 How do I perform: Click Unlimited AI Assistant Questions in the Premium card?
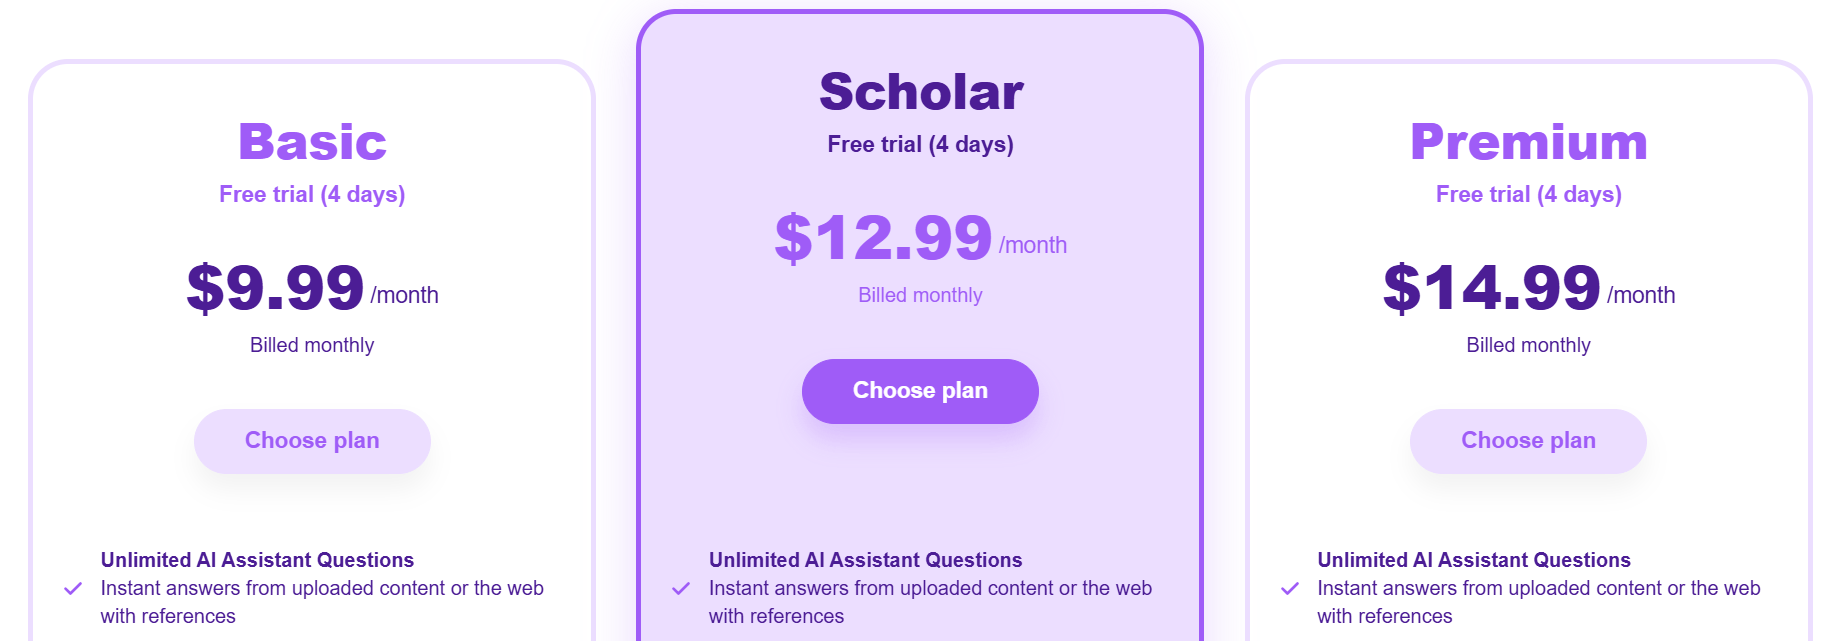(x=1473, y=560)
